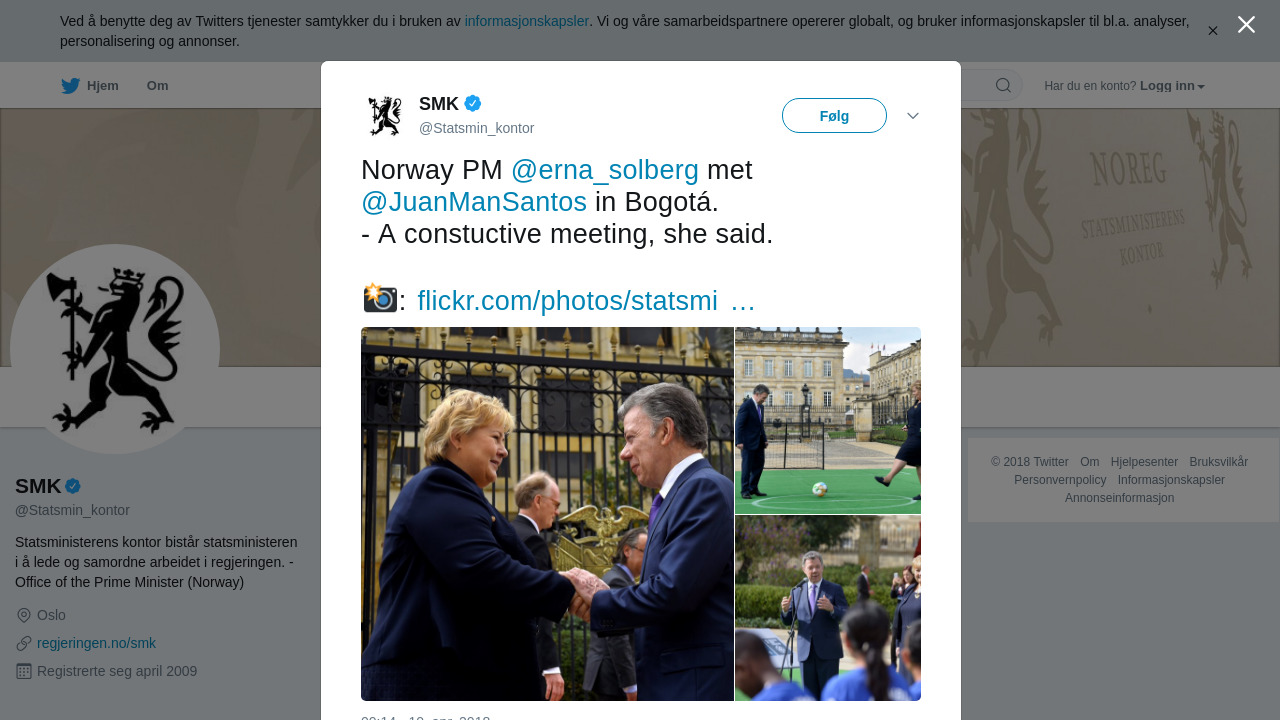Open the informasjonskapsler link in the cookie notice
The image size is (1280, 720).
[x=526, y=21]
